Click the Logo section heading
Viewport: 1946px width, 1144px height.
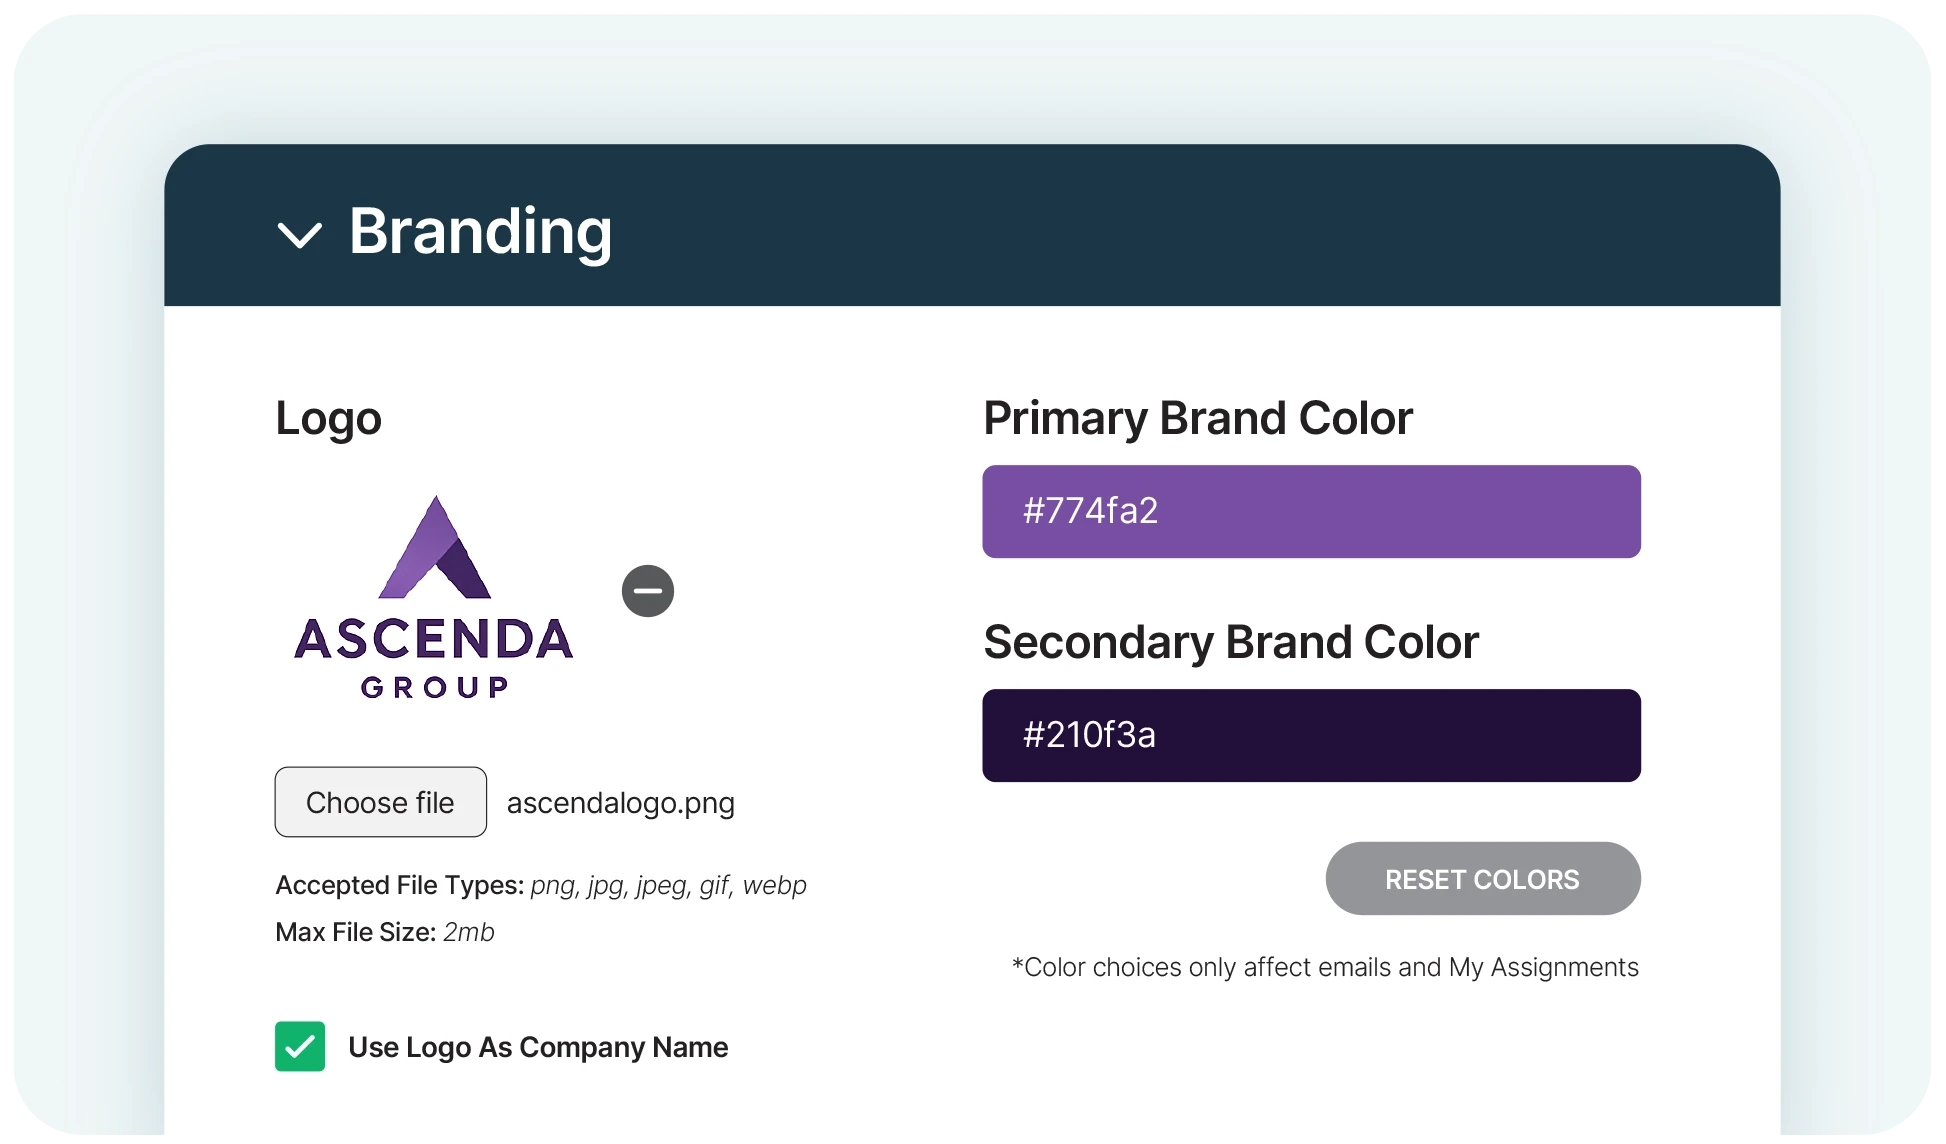[328, 419]
